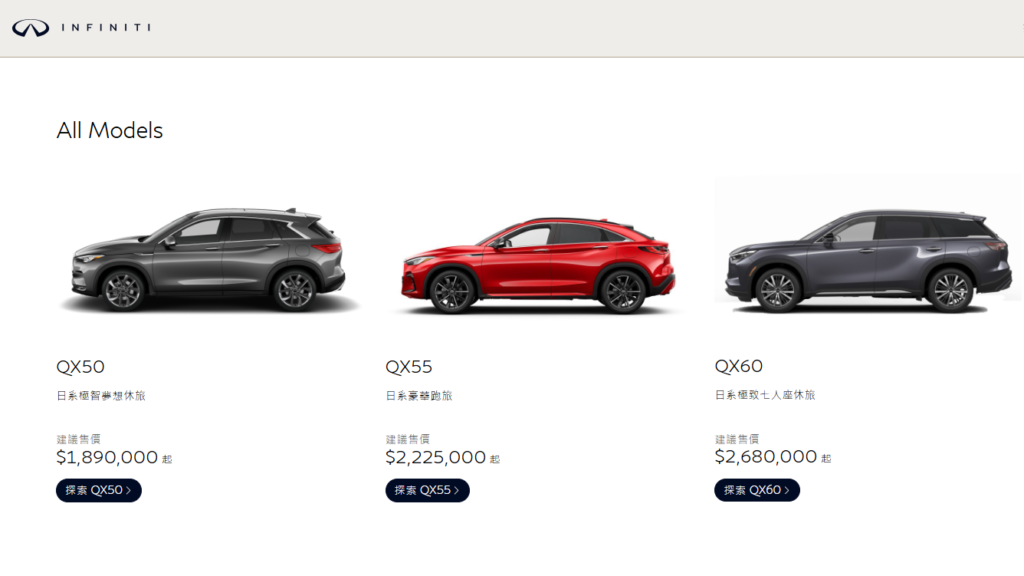
Task: Open the QX50 explore button
Action: pyautogui.click(x=99, y=490)
